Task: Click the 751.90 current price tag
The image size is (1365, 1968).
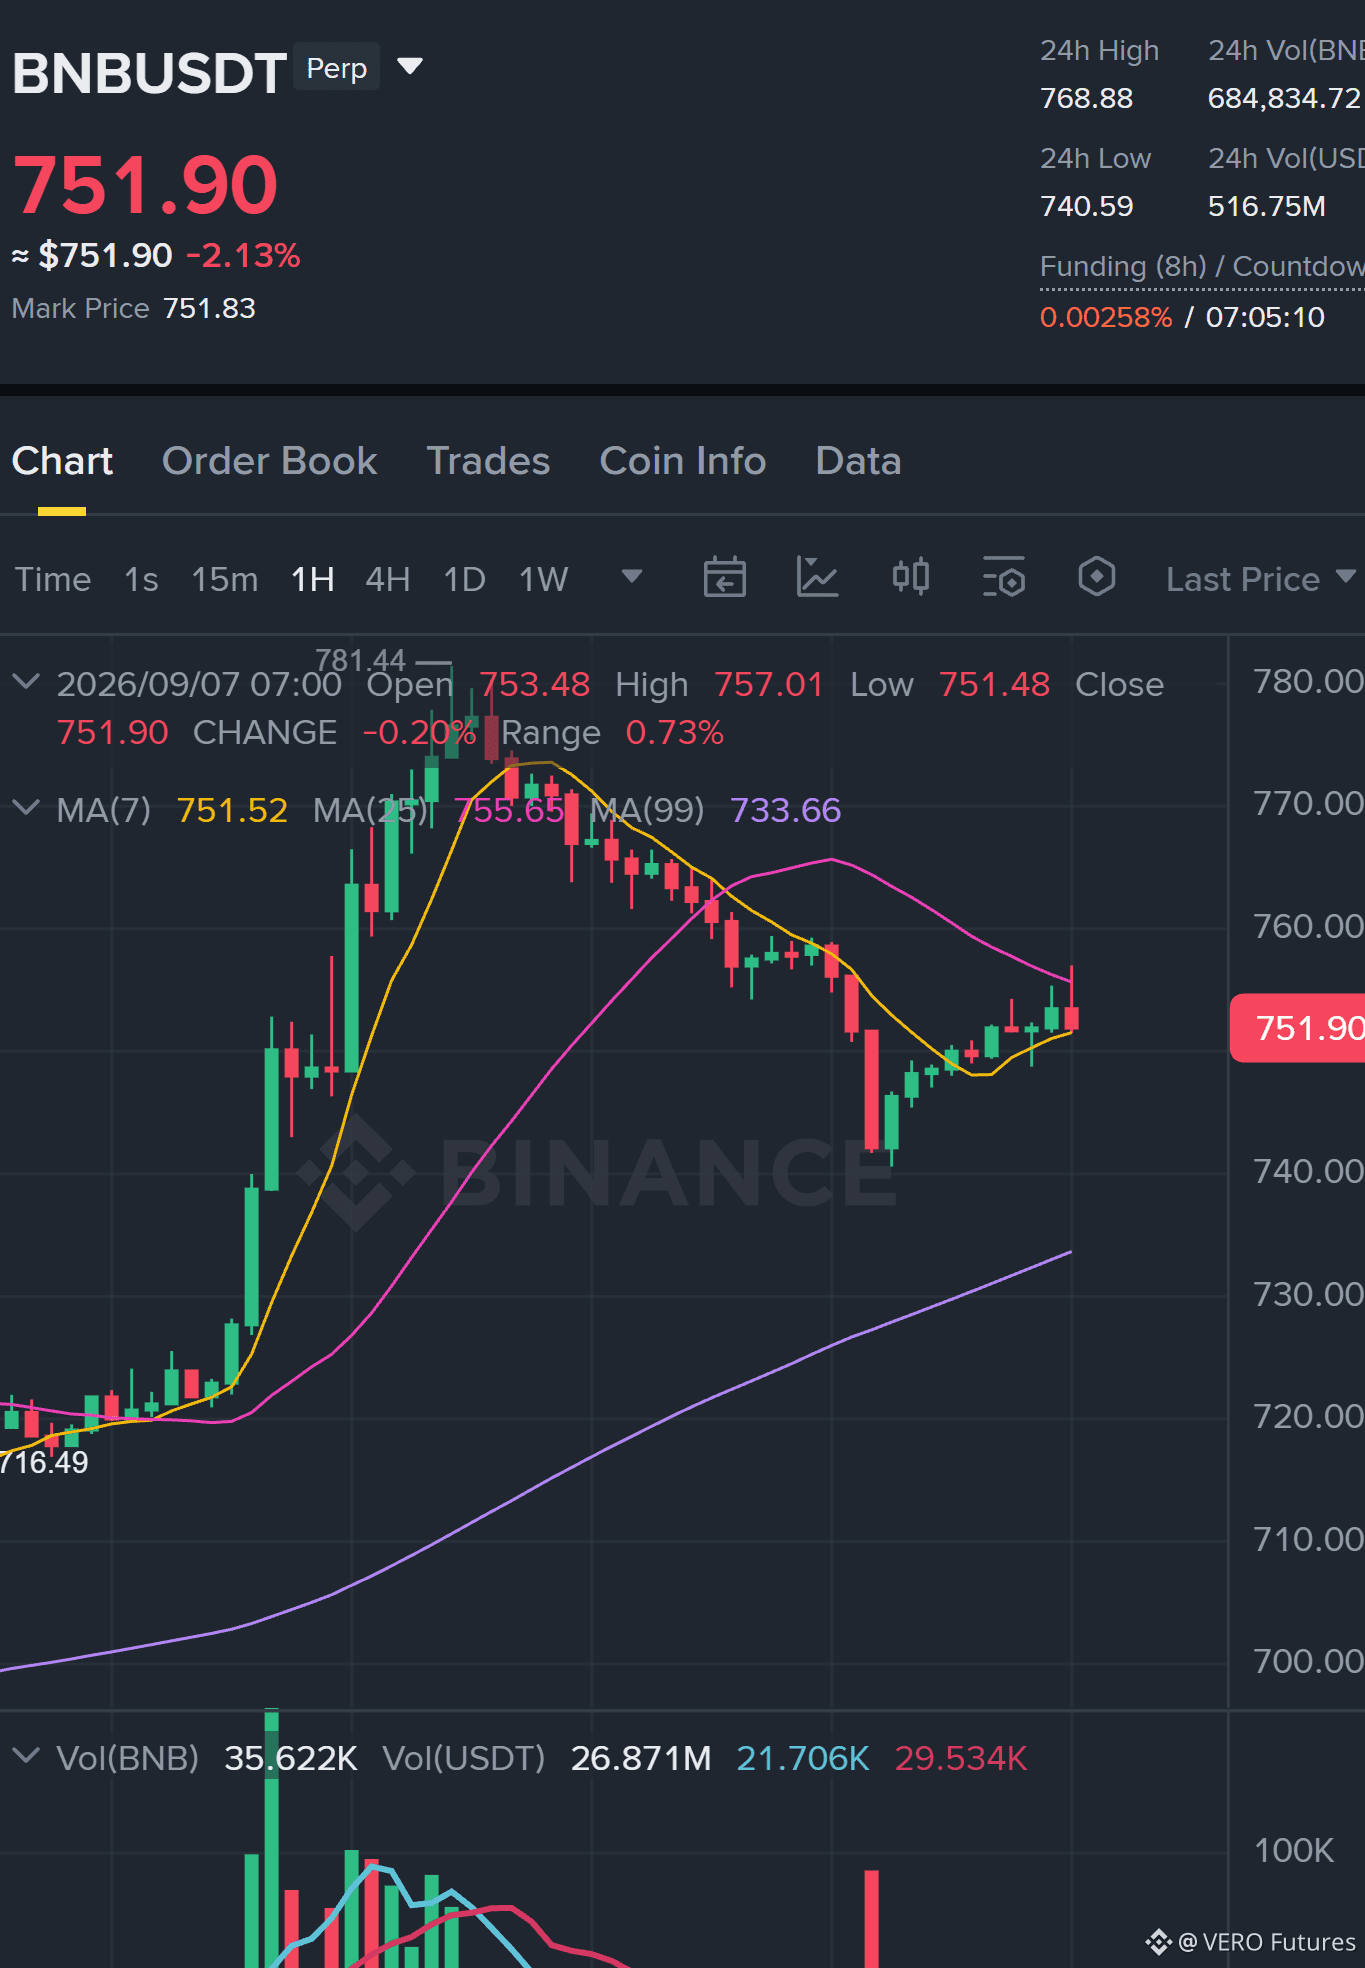Action: point(1298,1028)
